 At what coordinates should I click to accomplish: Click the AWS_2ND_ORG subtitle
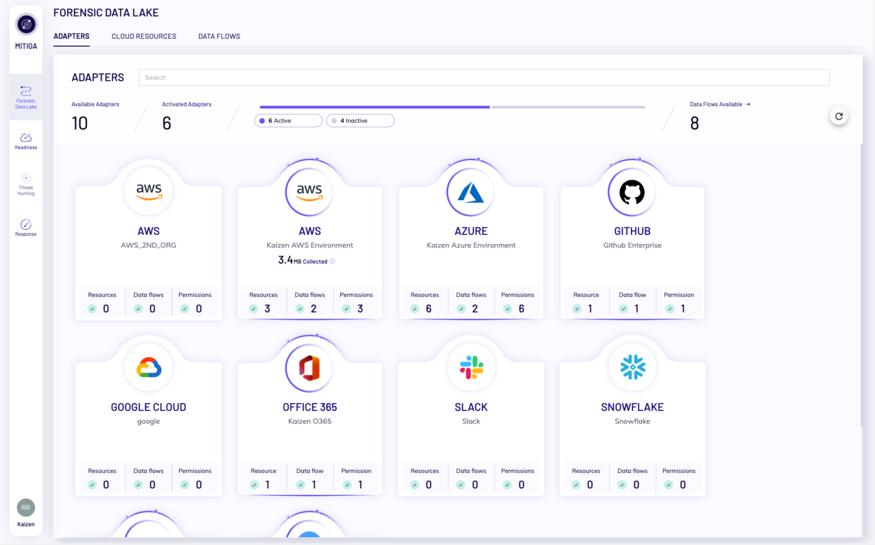148,245
